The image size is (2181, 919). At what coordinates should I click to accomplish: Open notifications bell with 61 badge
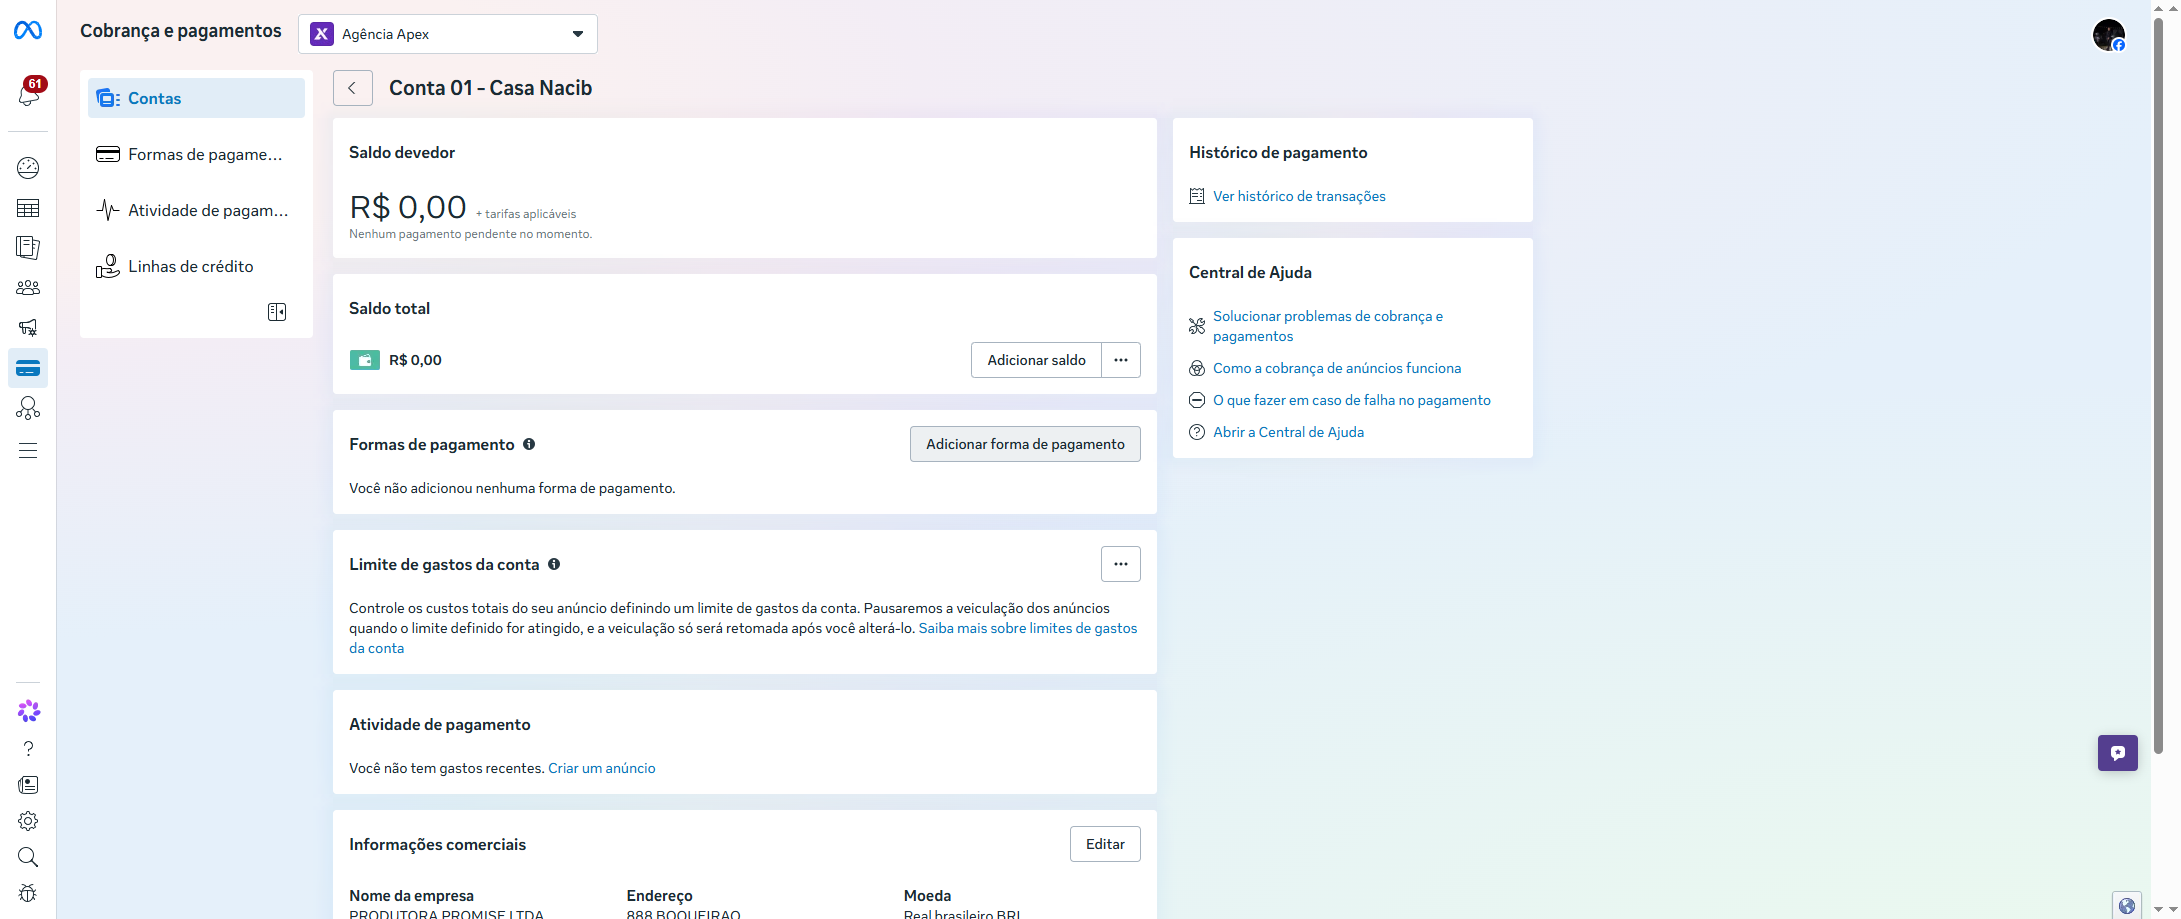pos(29,93)
